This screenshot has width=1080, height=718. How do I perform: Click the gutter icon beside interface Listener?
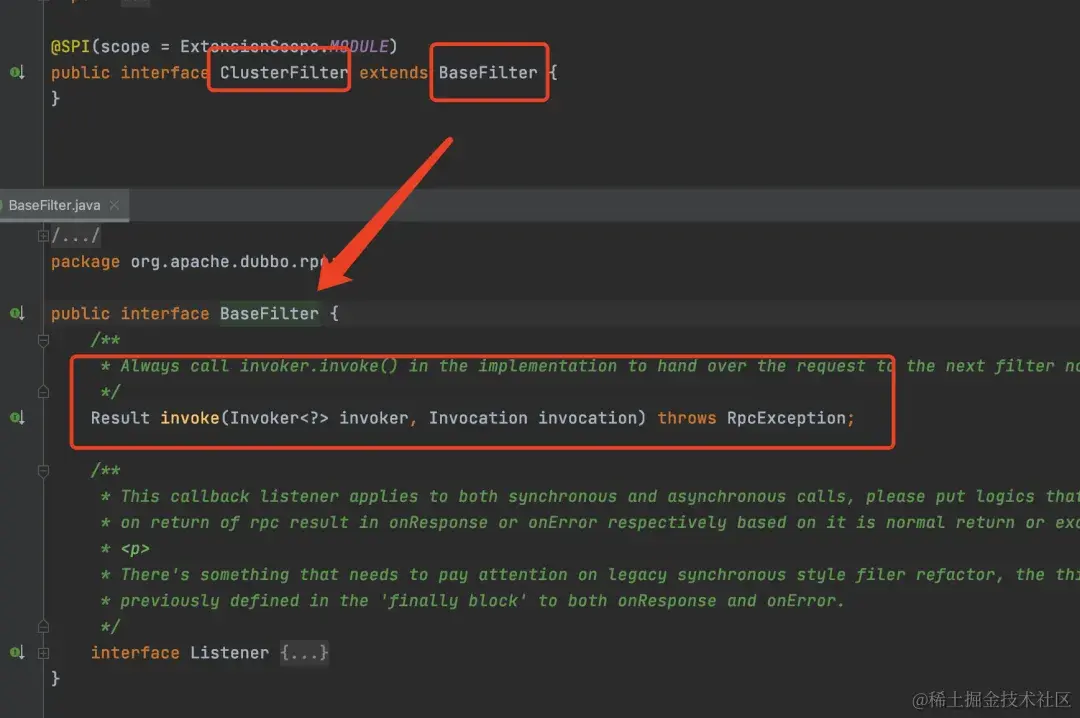(17, 653)
